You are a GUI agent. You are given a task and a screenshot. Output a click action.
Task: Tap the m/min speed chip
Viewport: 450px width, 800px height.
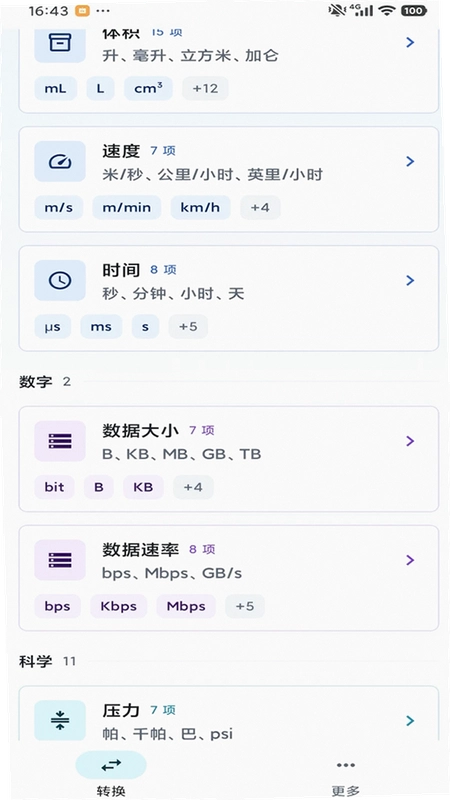pyautogui.click(x=127, y=208)
